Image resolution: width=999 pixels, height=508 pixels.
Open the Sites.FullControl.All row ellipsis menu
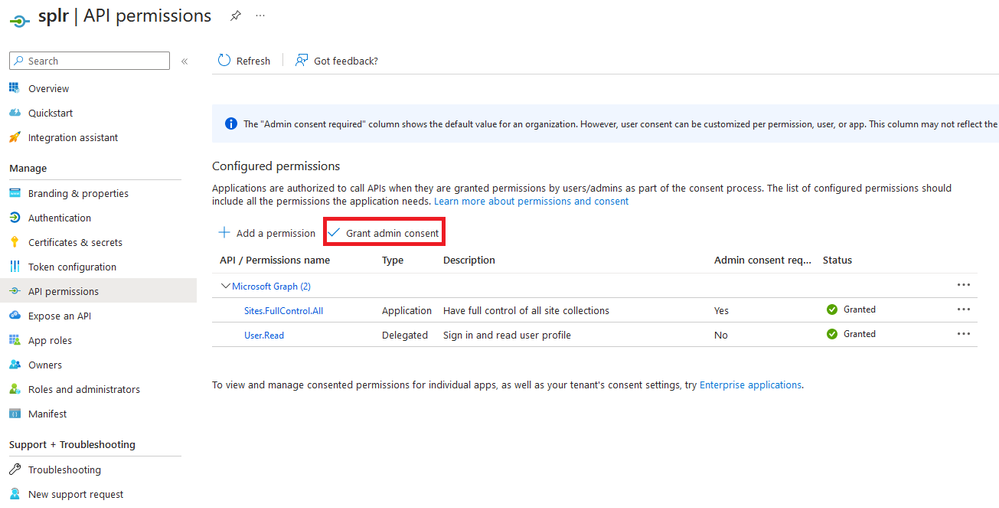point(963,310)
